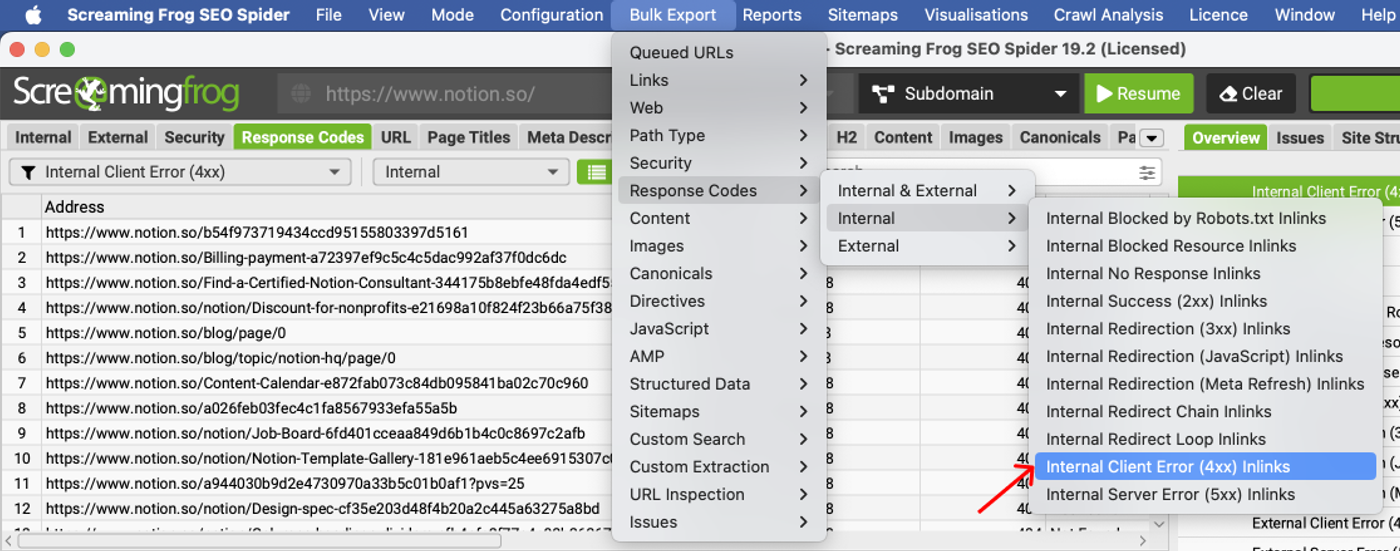
Task: Open the tab overflow arrow after Canonicals
Action: (1152, 138)
